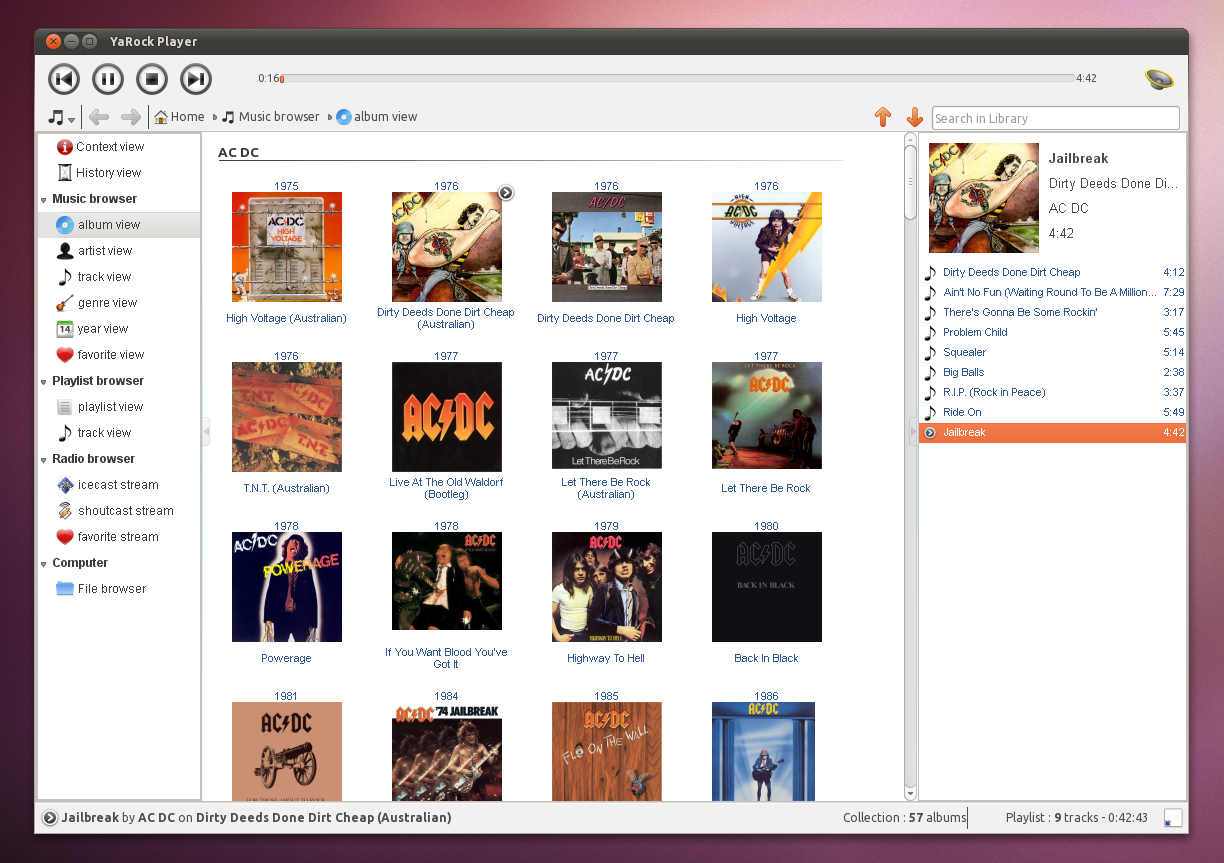The width and height of the screenshot is (1224, 863).
Task: Click the playlist panel collapse handle
Action: pos(912,432)
